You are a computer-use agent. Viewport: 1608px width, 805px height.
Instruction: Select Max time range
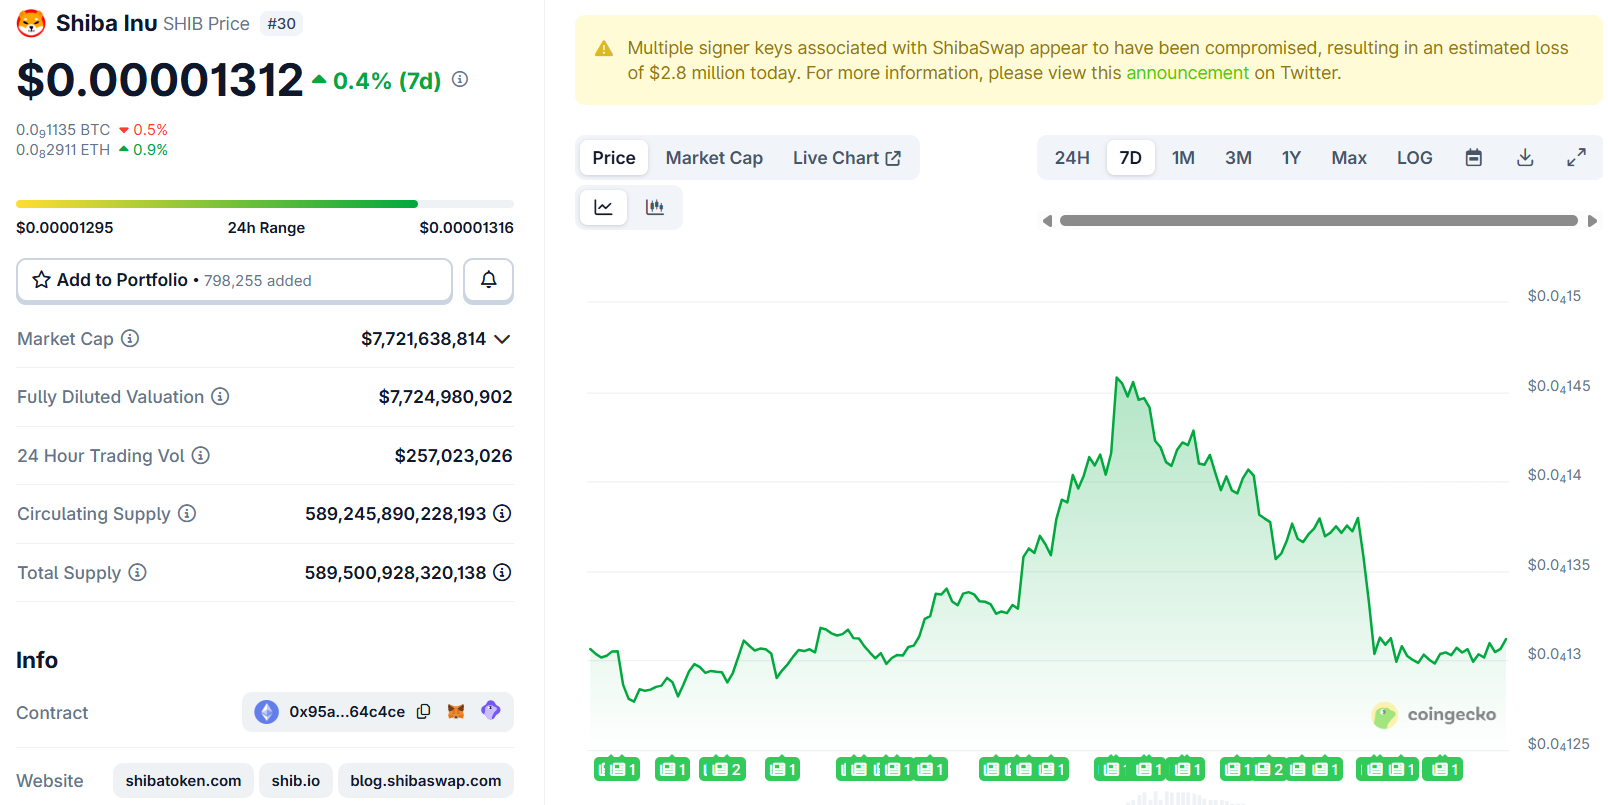point(1349,158)
